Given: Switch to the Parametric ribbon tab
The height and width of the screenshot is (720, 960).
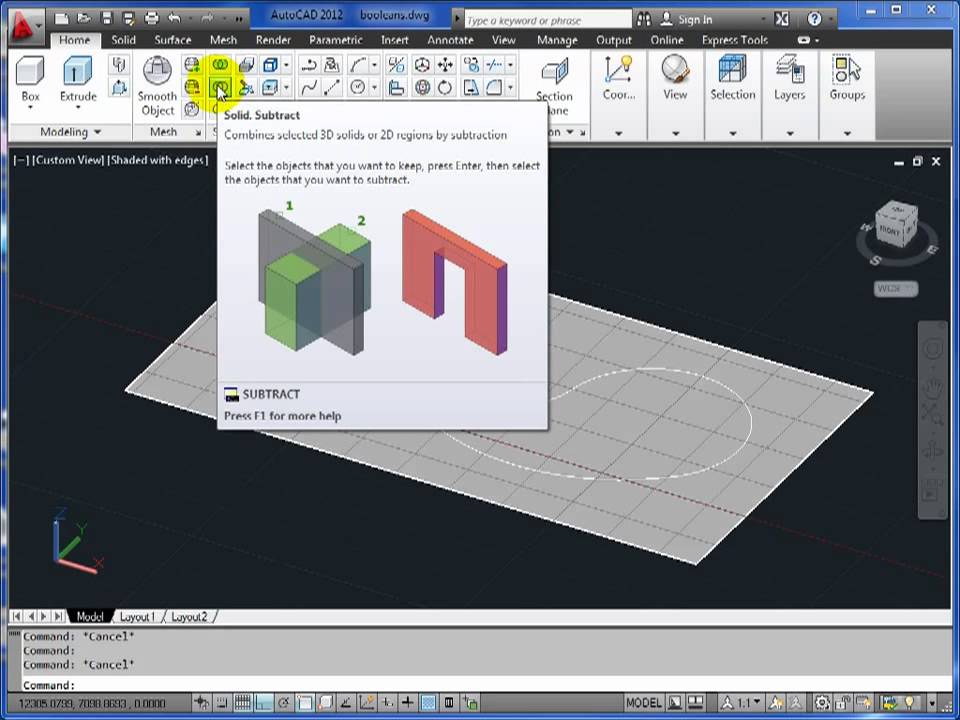Looking at the screenshot, I should [336, 40].
